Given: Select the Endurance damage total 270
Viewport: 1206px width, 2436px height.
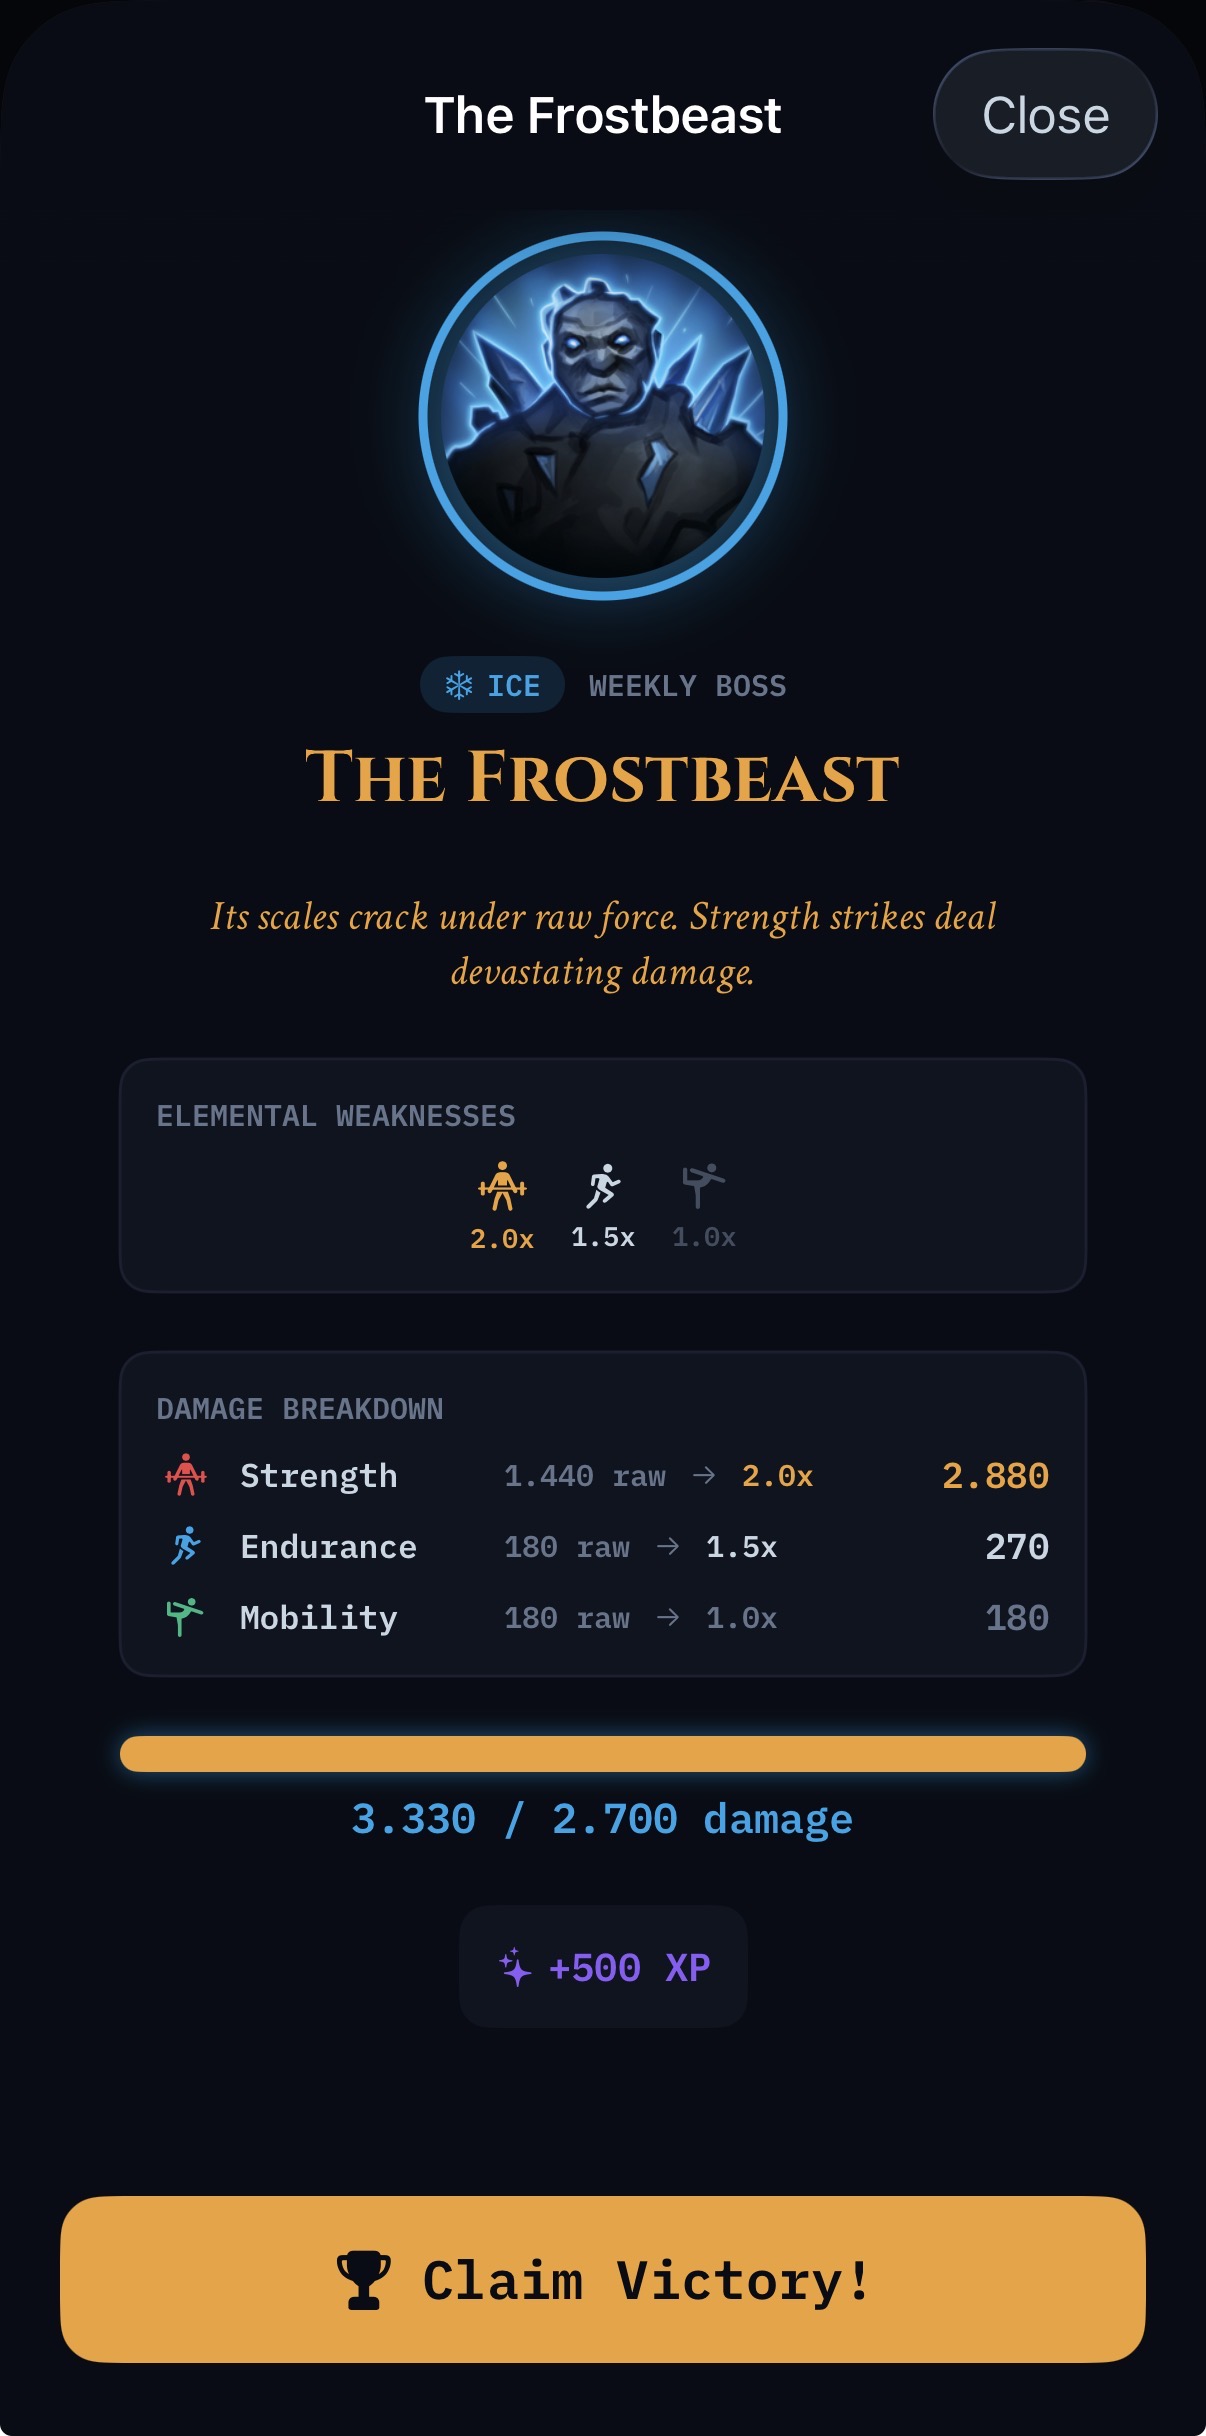Looking at the screenshot, I should pos(1017,1547).
